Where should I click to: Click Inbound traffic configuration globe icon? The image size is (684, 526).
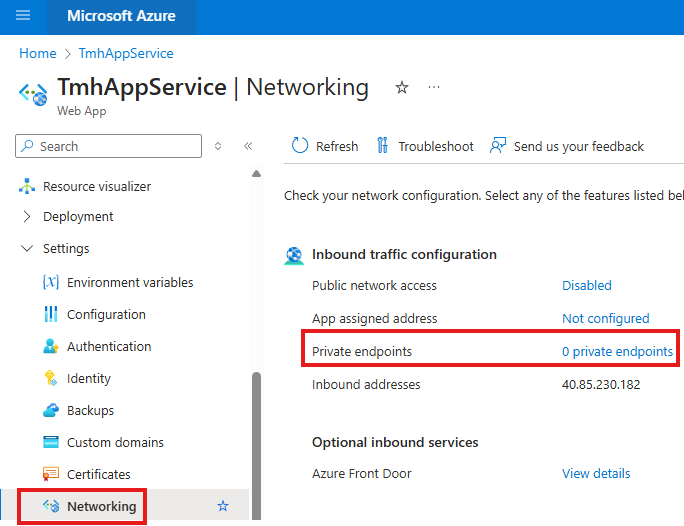(x=294, y=255)
